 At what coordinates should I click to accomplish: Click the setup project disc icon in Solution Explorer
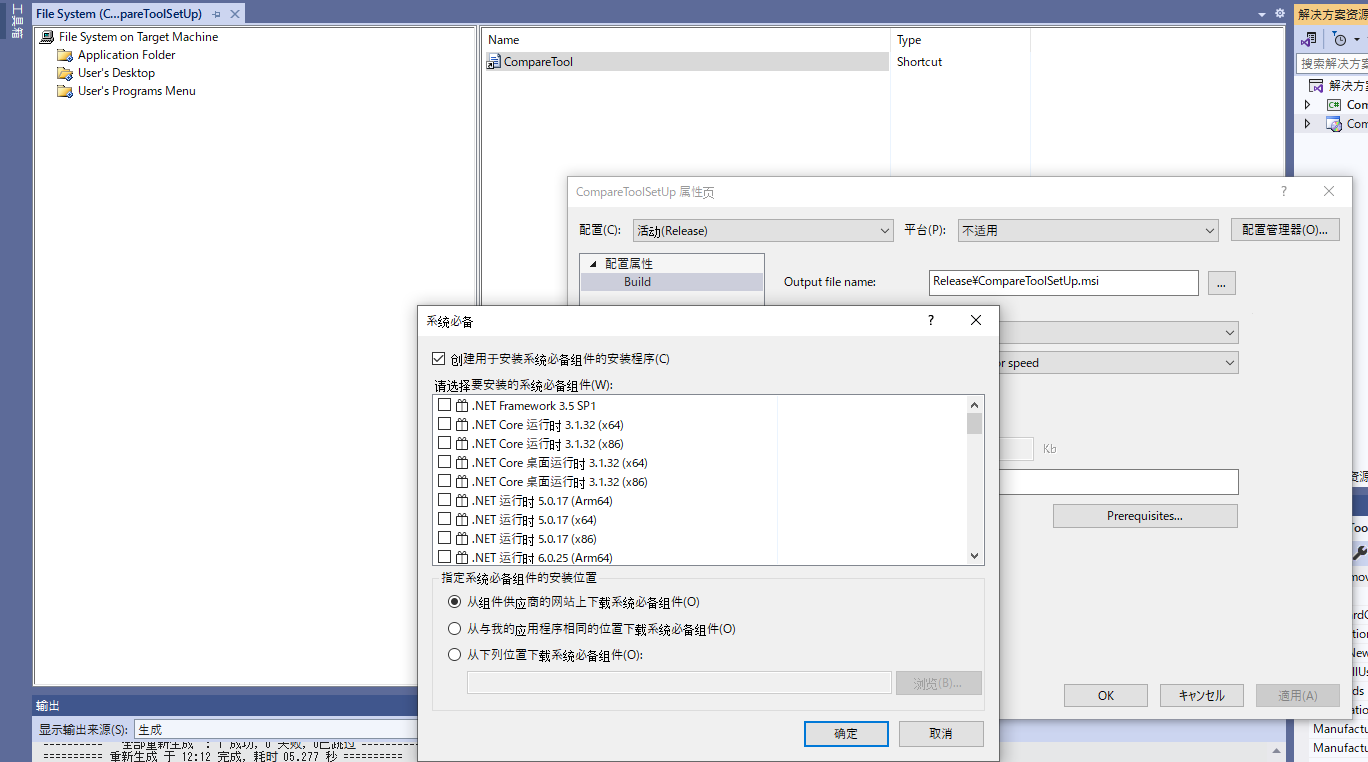(x=1334, y=124)
